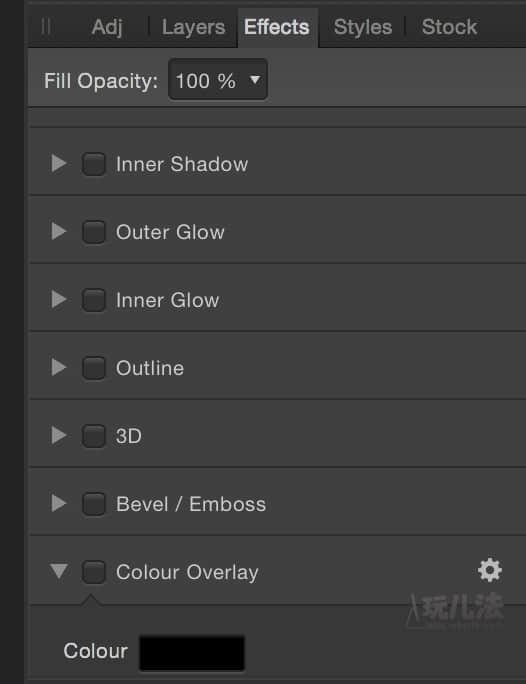Enable the Colour Overlay checkbox
The height and width of the screenshot is (684, 526).
93,572
